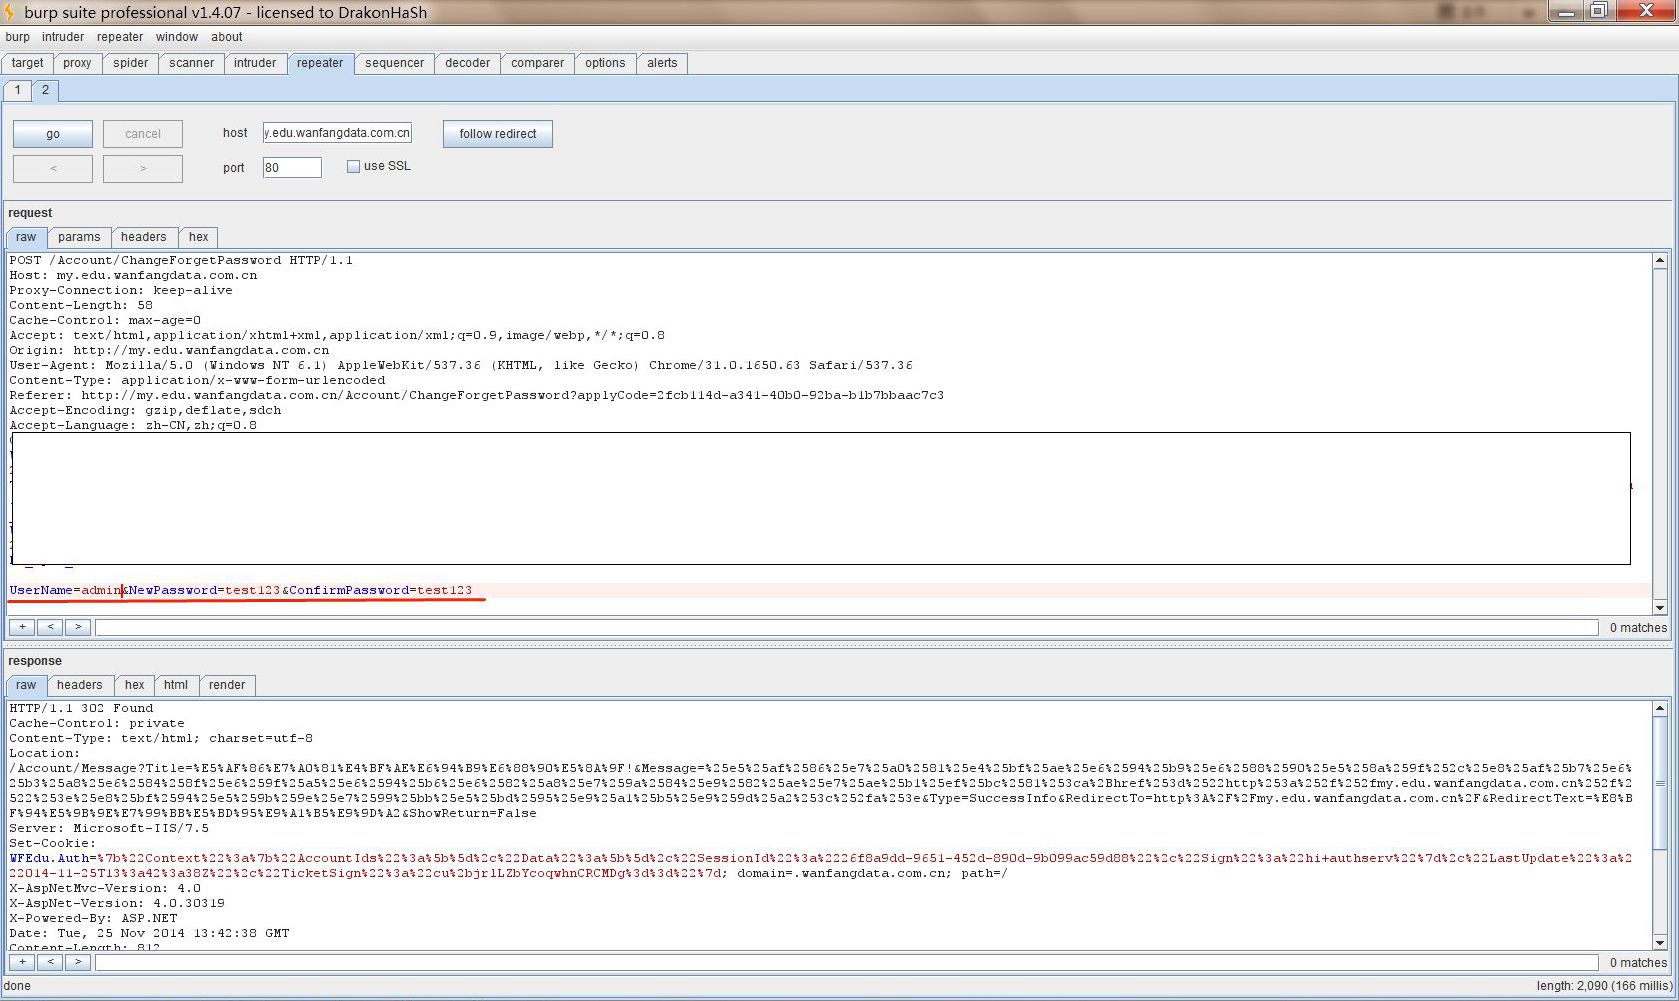Select the request params tab
This screenshot has height=1001, width=1679.
[x=79, y=237]
